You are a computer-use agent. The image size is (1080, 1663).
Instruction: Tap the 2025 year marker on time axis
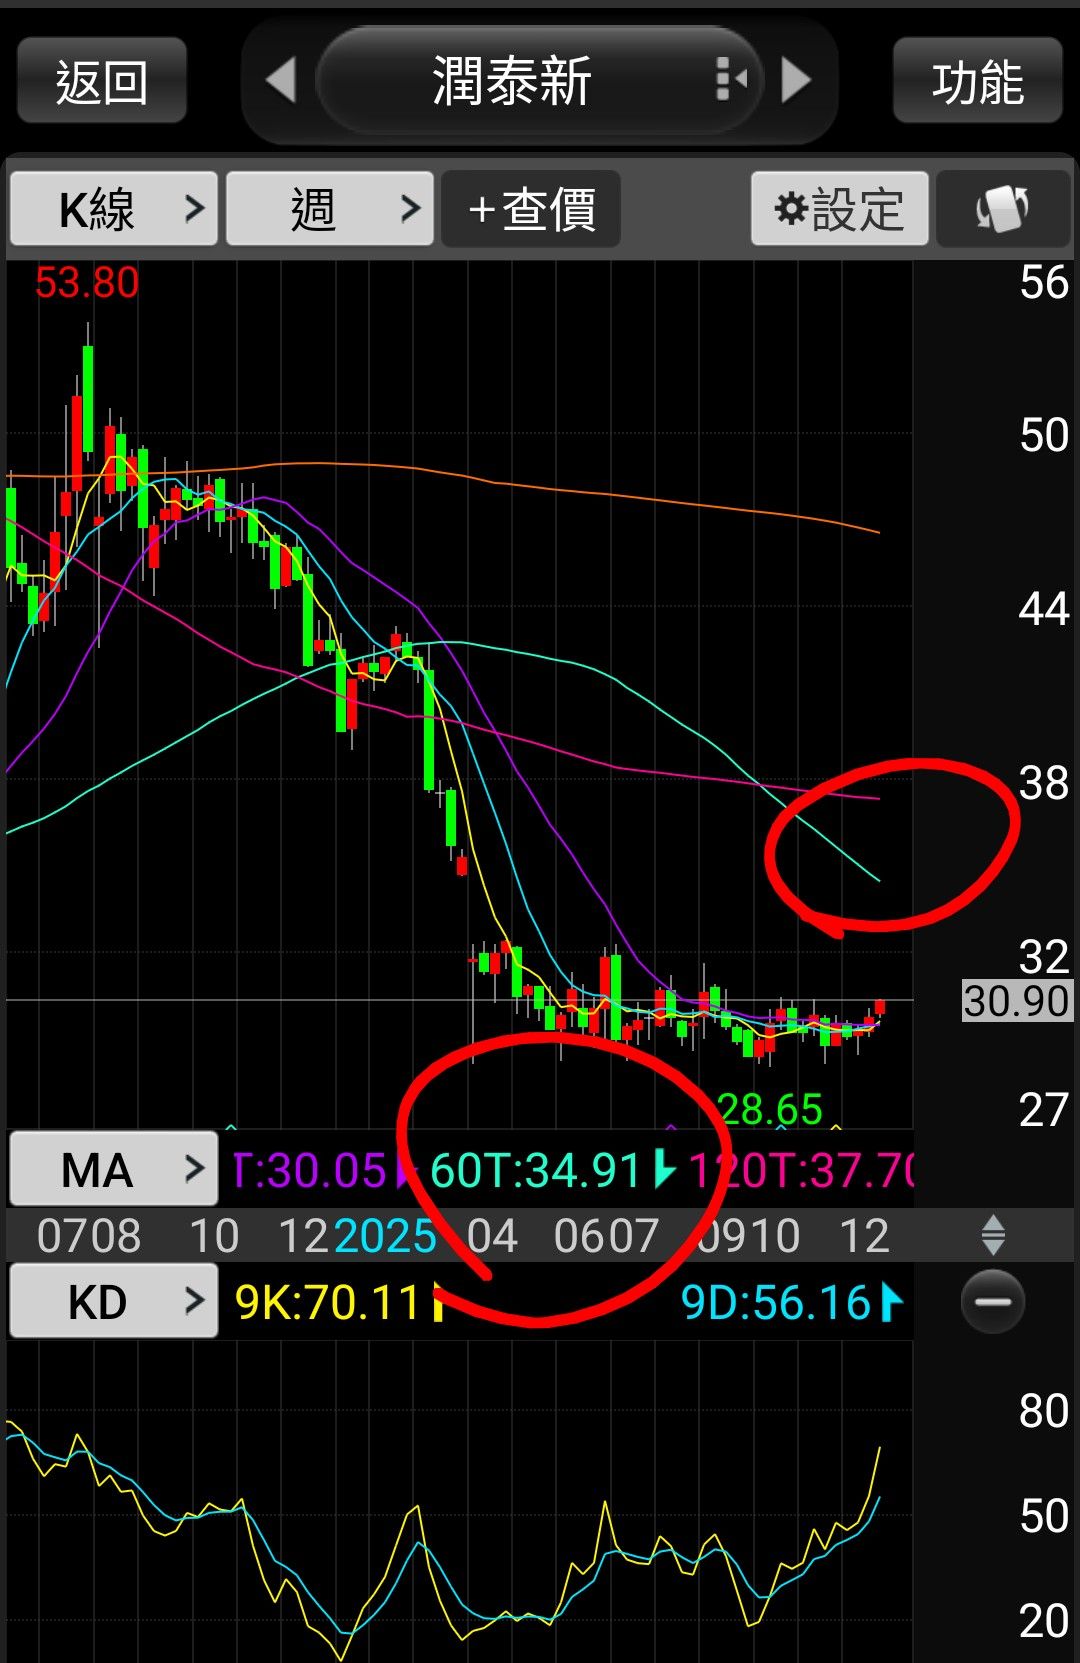pyautogui.click(x=386, y=1236)
